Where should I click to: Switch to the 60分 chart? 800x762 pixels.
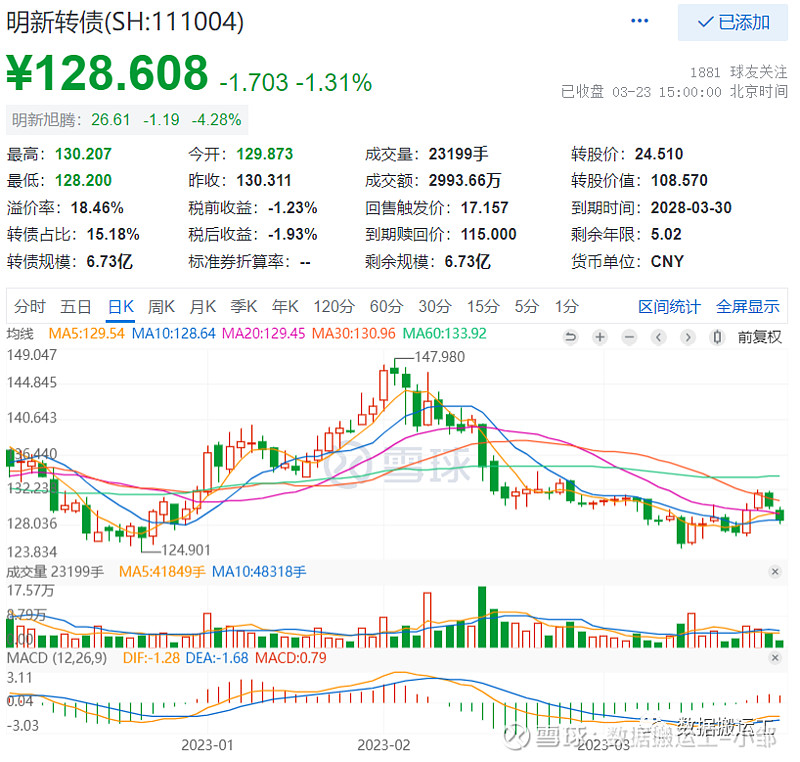(x=386, y=307)
